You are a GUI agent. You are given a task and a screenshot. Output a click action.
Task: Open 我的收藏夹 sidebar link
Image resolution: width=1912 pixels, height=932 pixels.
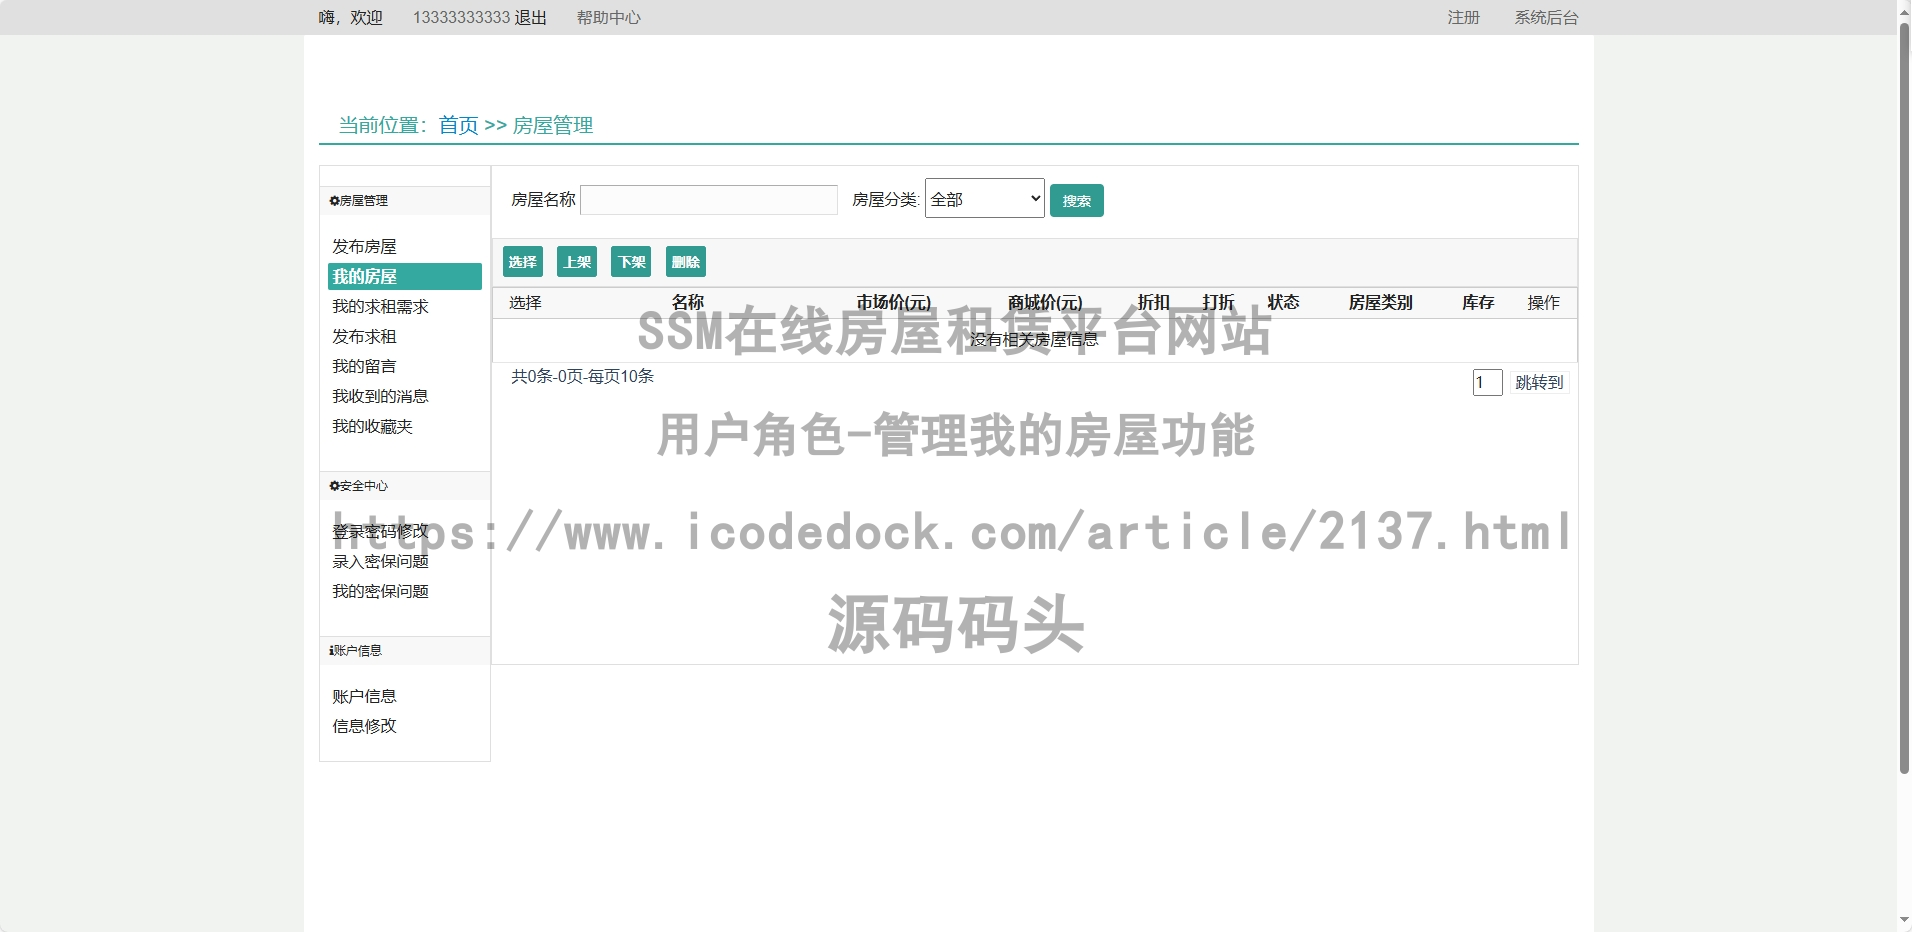click(x=372, y=426)
